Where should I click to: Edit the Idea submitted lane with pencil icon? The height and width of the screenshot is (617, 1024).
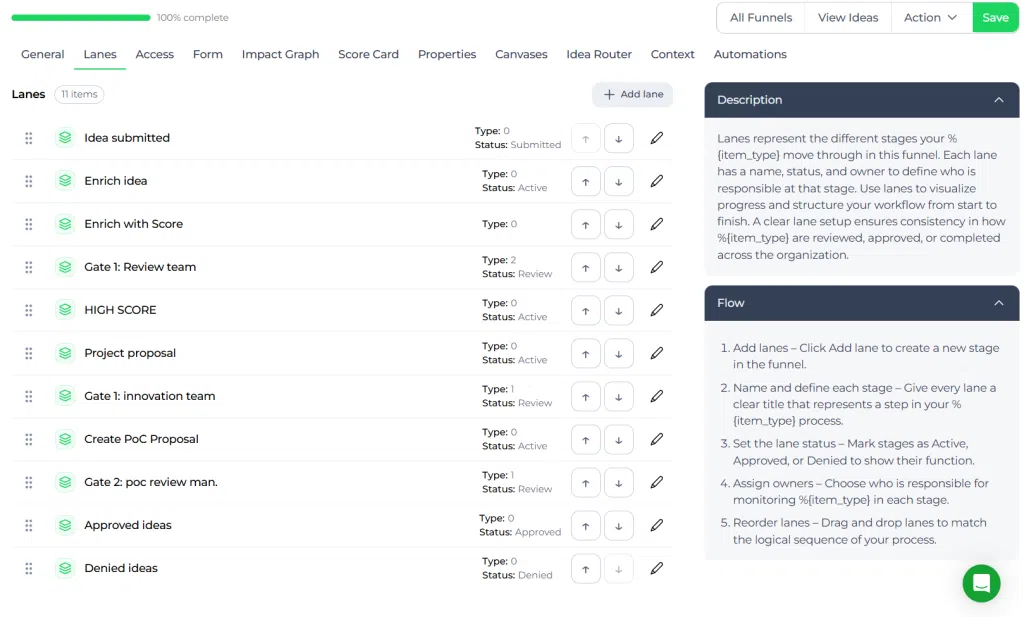coord(656,138)
